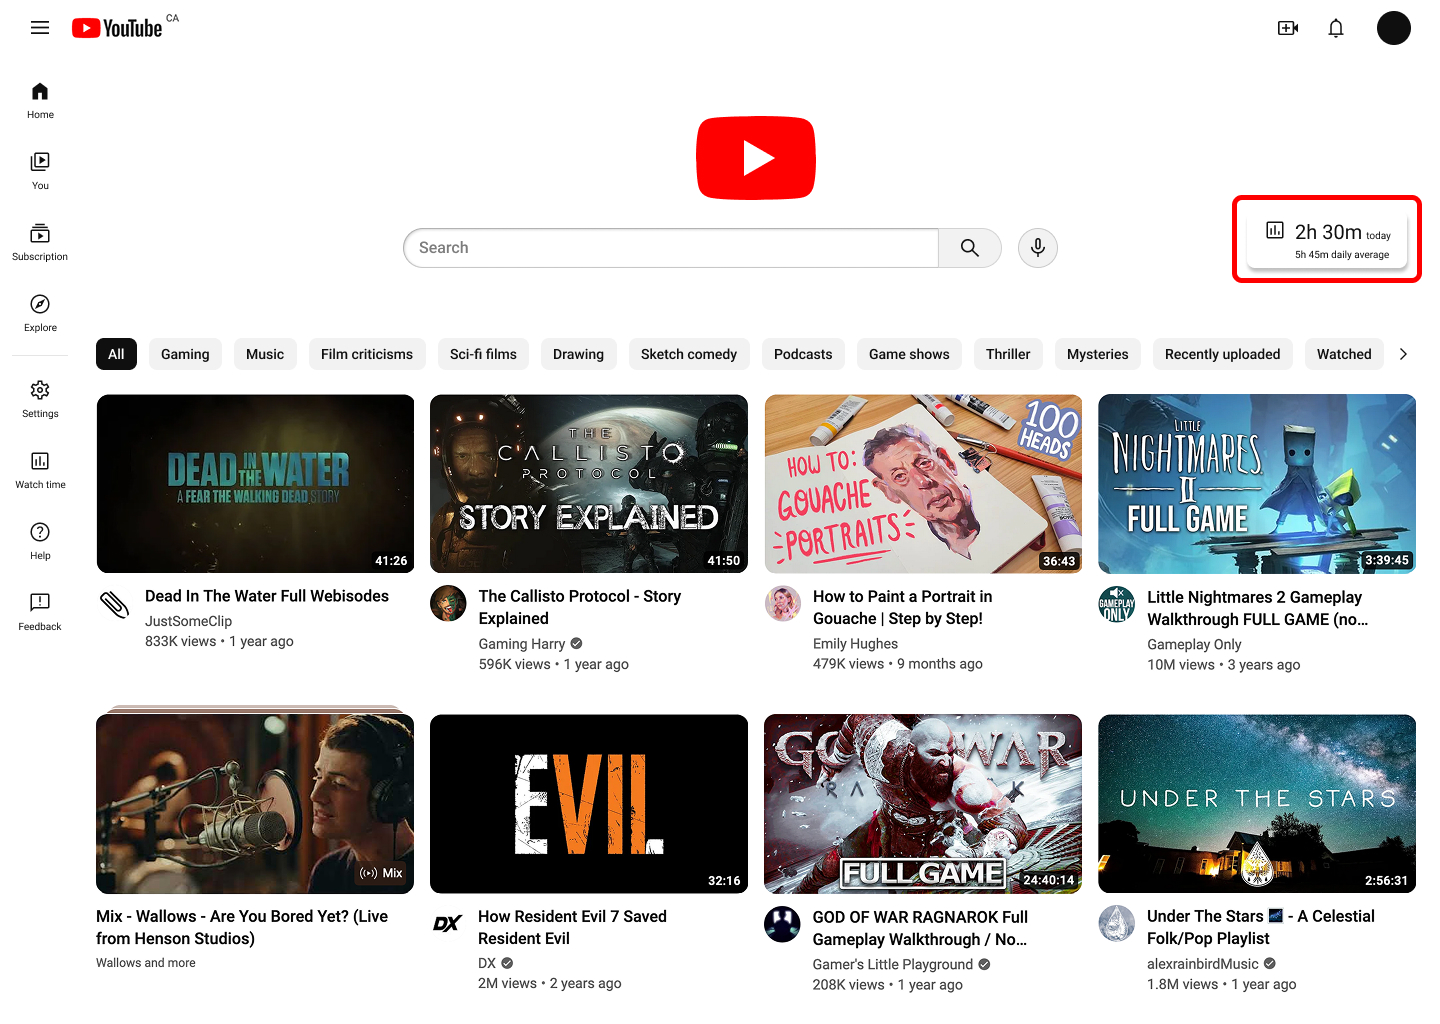Open Gaming Harry channel avatar
This screenshot has width=1440, height=1024.
click(448, 603)
